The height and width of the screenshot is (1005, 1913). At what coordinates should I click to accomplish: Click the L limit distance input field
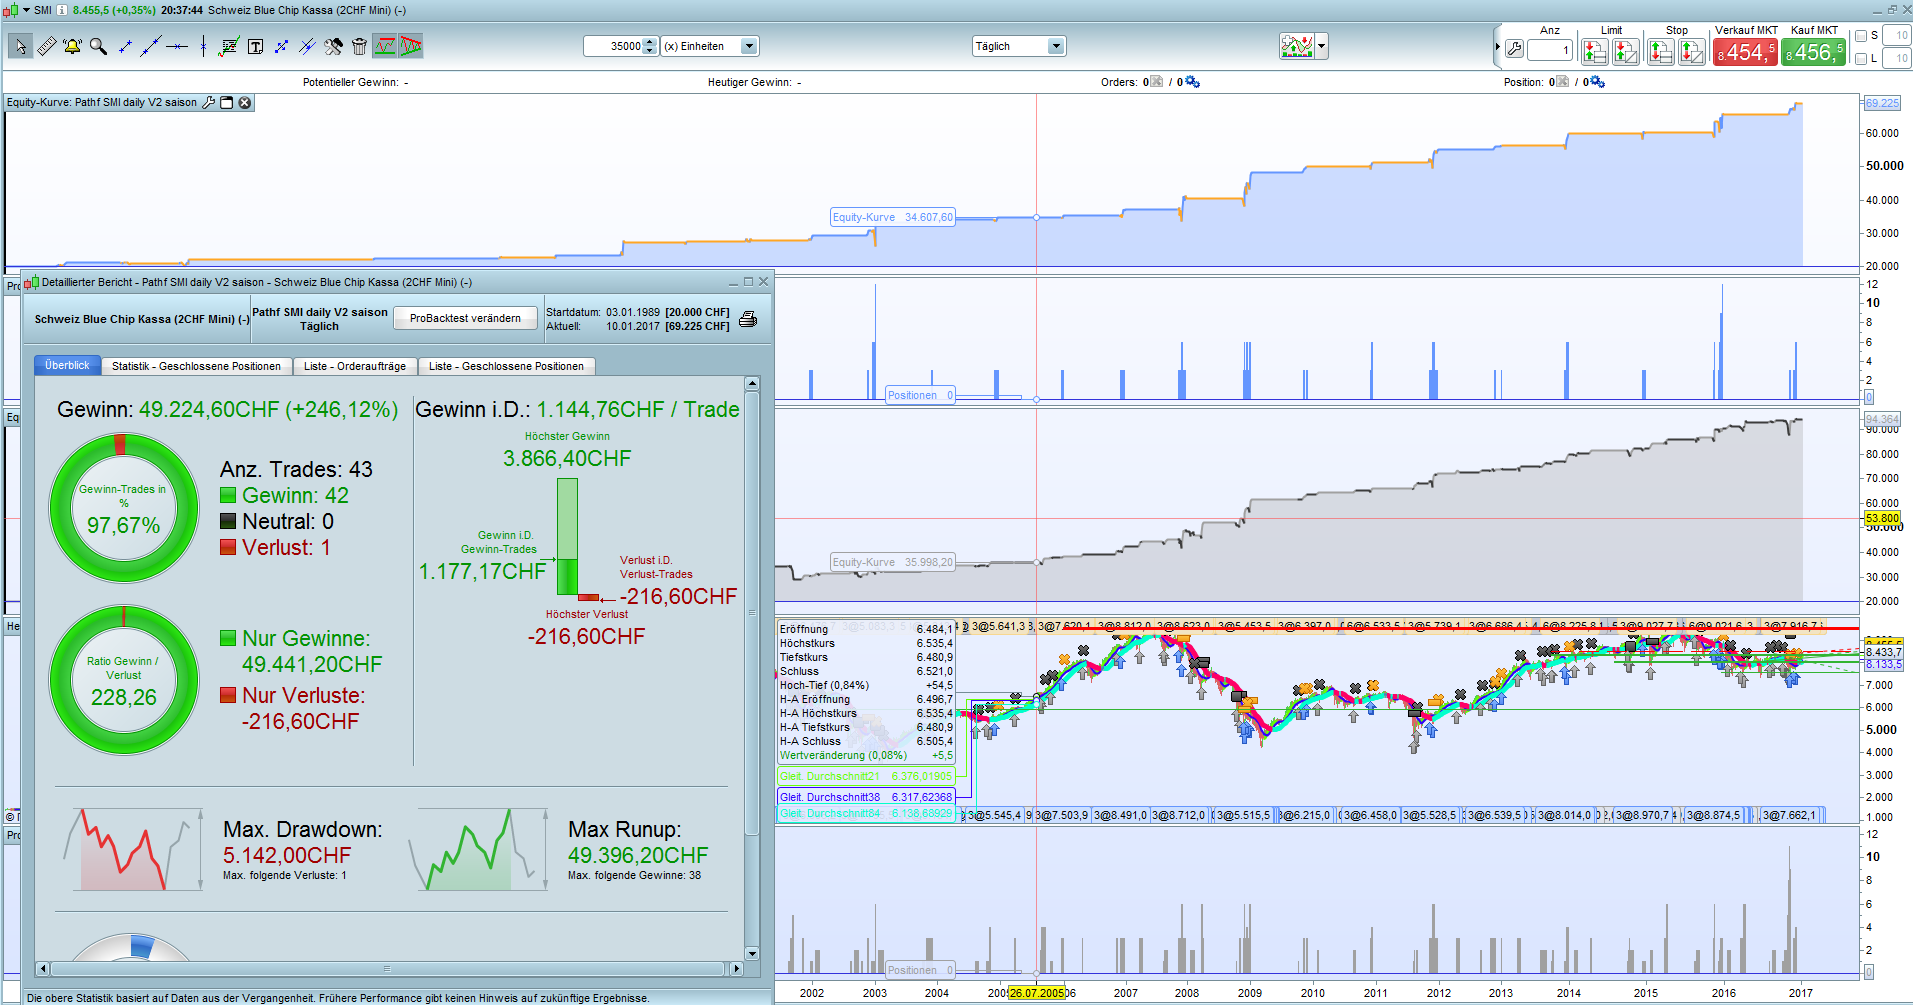(1896, 58)
